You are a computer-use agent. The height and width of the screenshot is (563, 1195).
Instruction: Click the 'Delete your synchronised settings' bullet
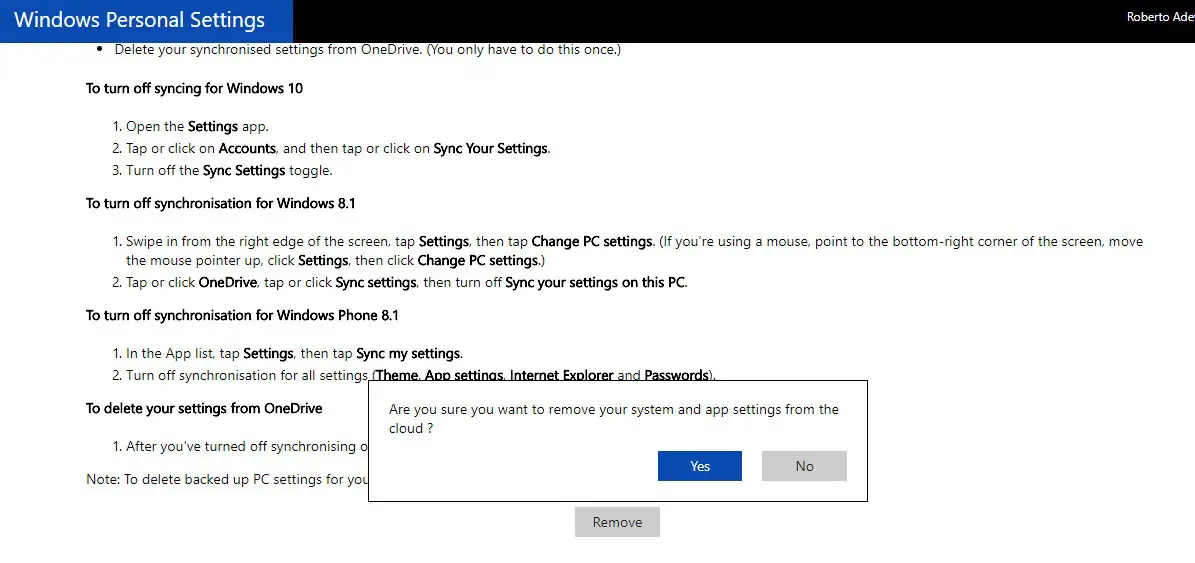(368, 49)
